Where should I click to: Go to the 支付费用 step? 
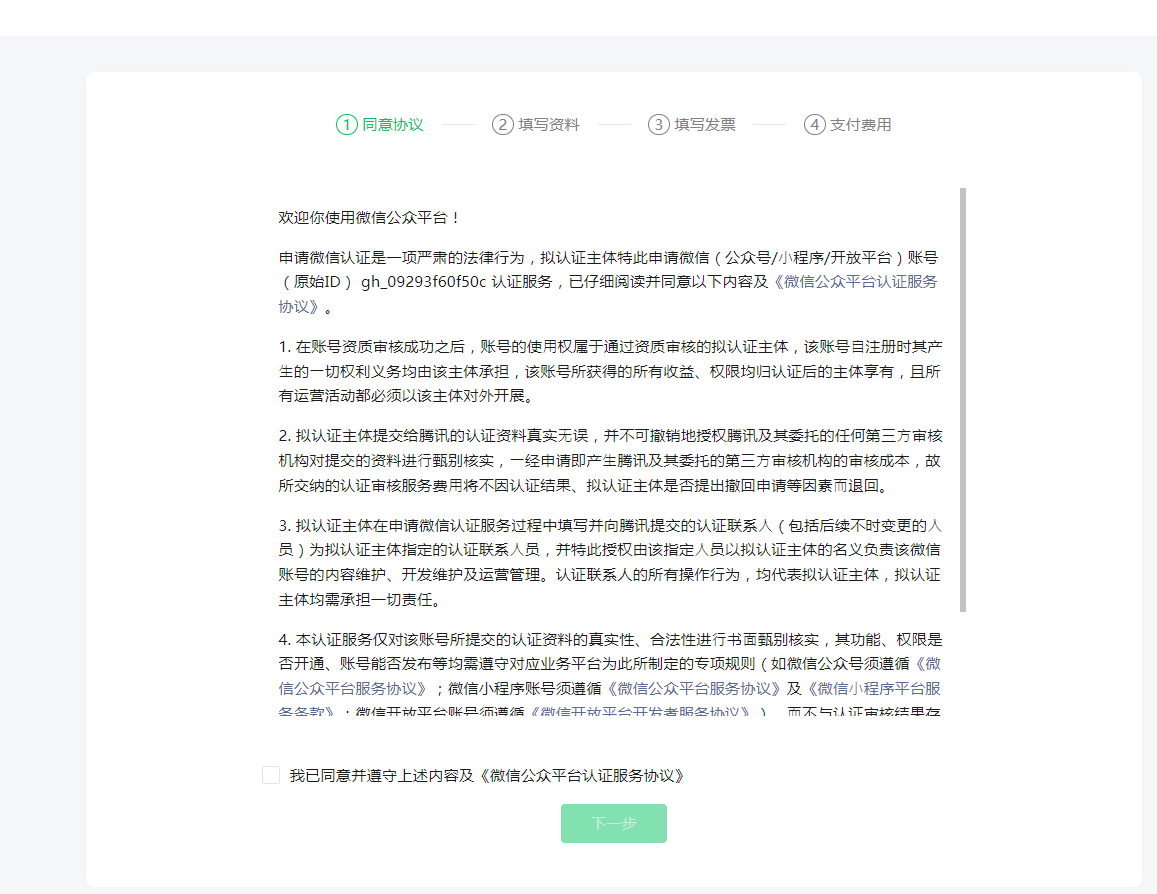pos(861,125)
